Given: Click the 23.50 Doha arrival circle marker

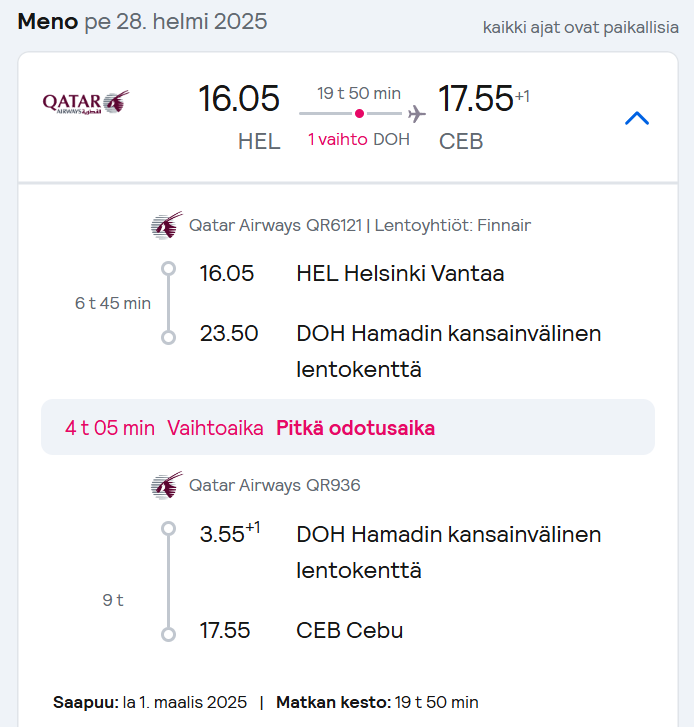Looking at the screenshot, I should [168, 337].
